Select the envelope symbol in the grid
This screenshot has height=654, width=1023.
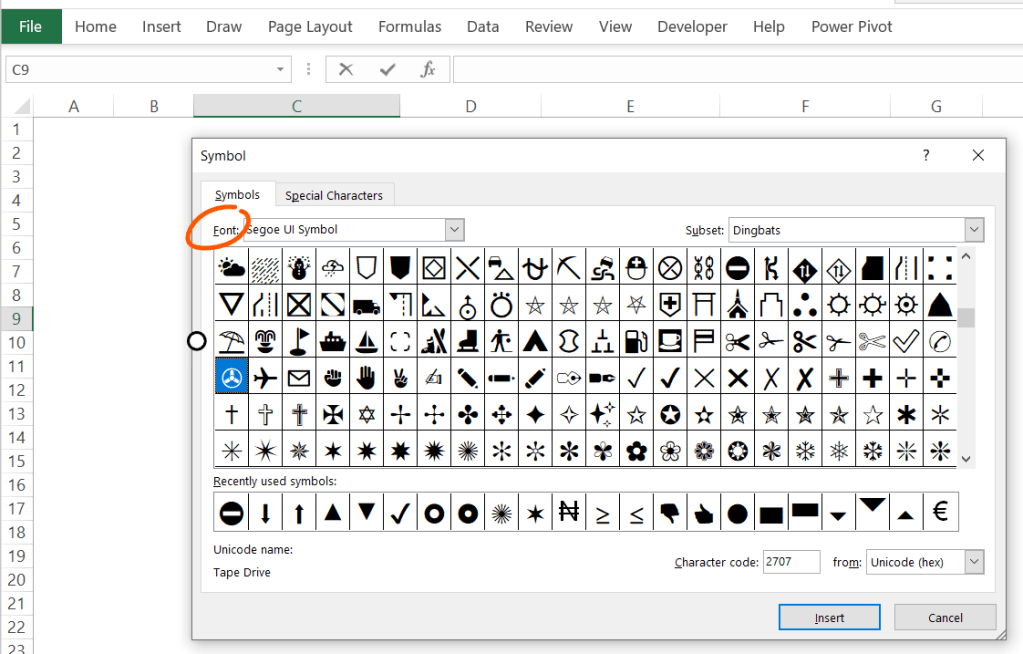coord(299,378)
